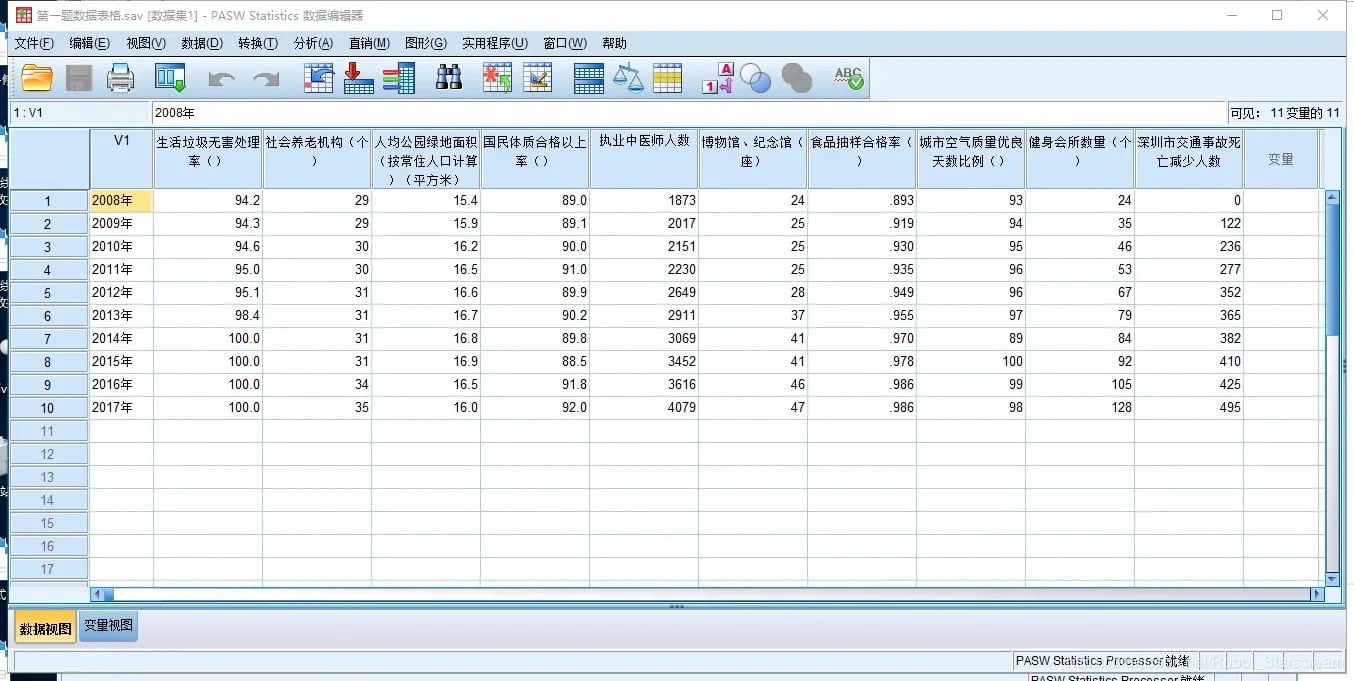Click the Insert cases icon
Screen dimensions: 1354x681
pyautogui.click(x=497, y=78)
